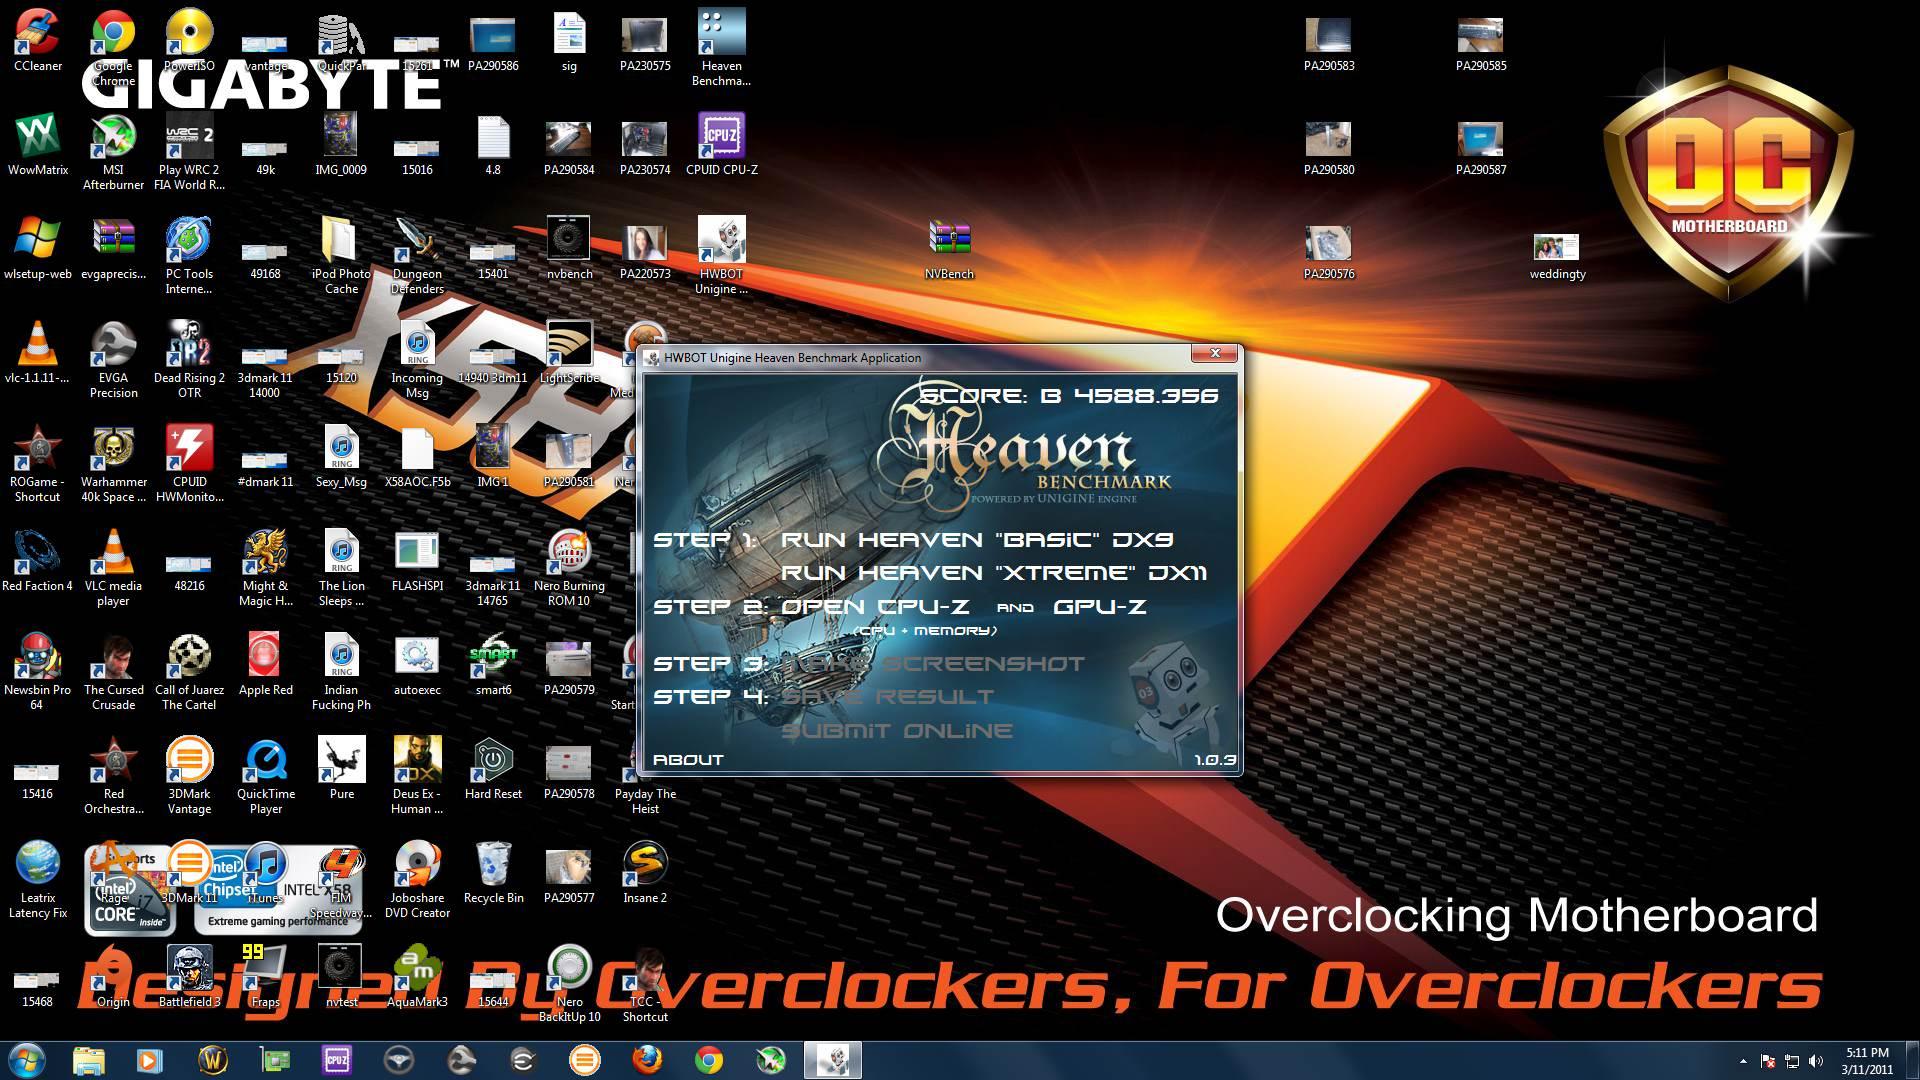Select the PA290585 image thumbnail

[1481, 45]
